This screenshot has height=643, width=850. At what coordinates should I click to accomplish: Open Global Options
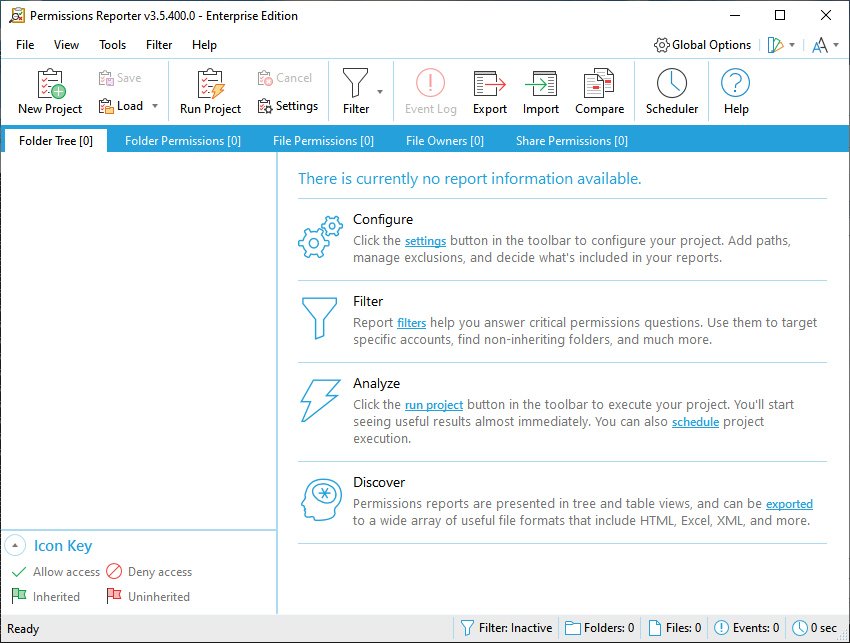pos(702,45)
